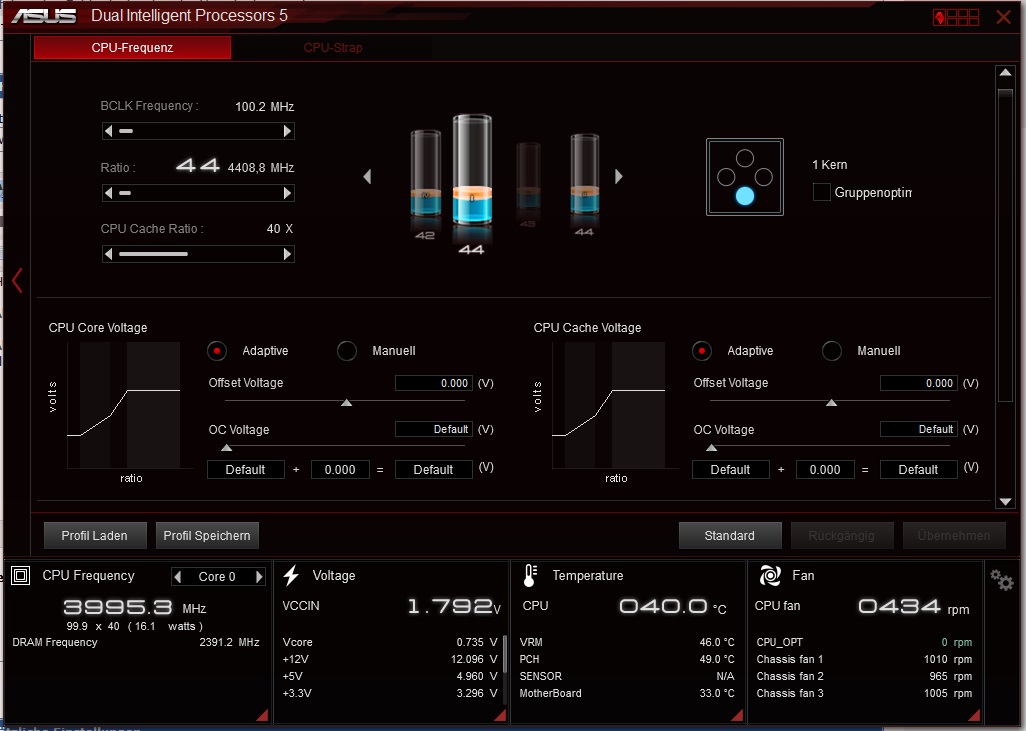Click the top core circle in diagram

[745, 158]
